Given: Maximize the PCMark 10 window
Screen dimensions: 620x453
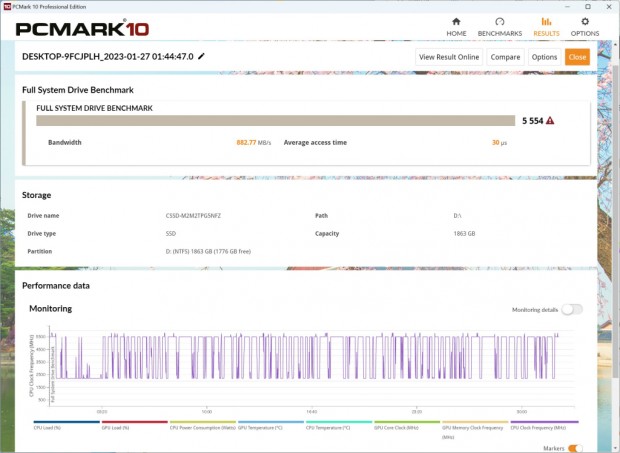Looking at the screenshot, I should tap(588, 6).
